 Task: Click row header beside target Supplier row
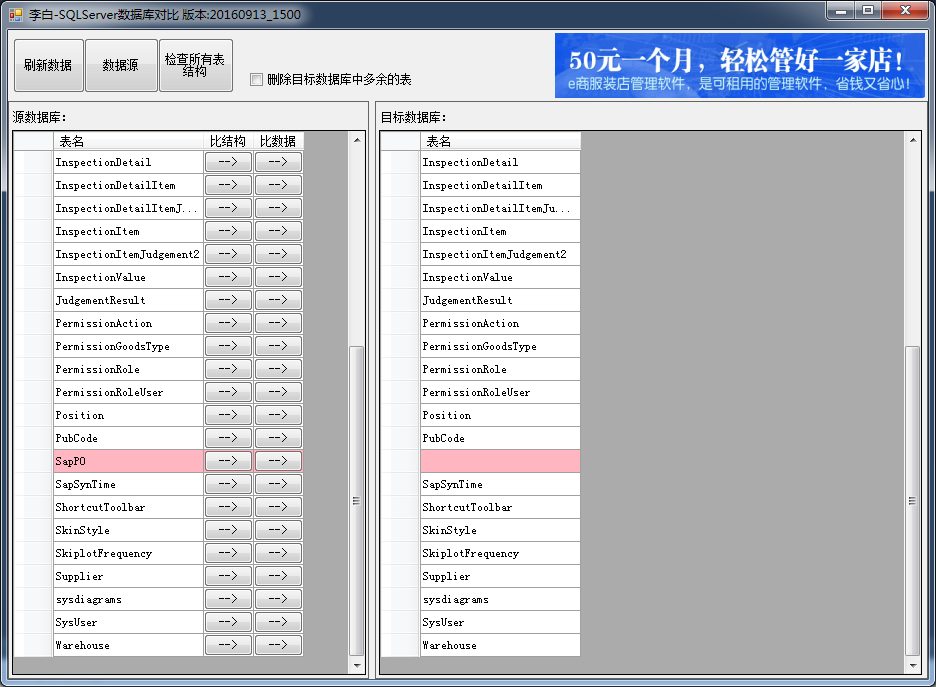[401, 577]
